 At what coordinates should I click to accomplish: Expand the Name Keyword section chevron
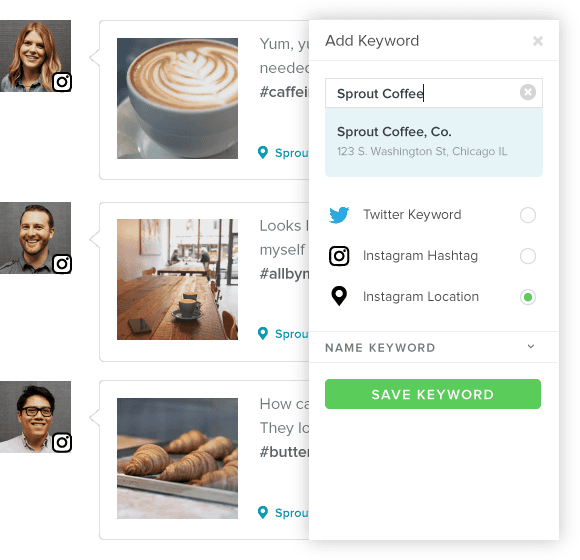coord(531,347)
